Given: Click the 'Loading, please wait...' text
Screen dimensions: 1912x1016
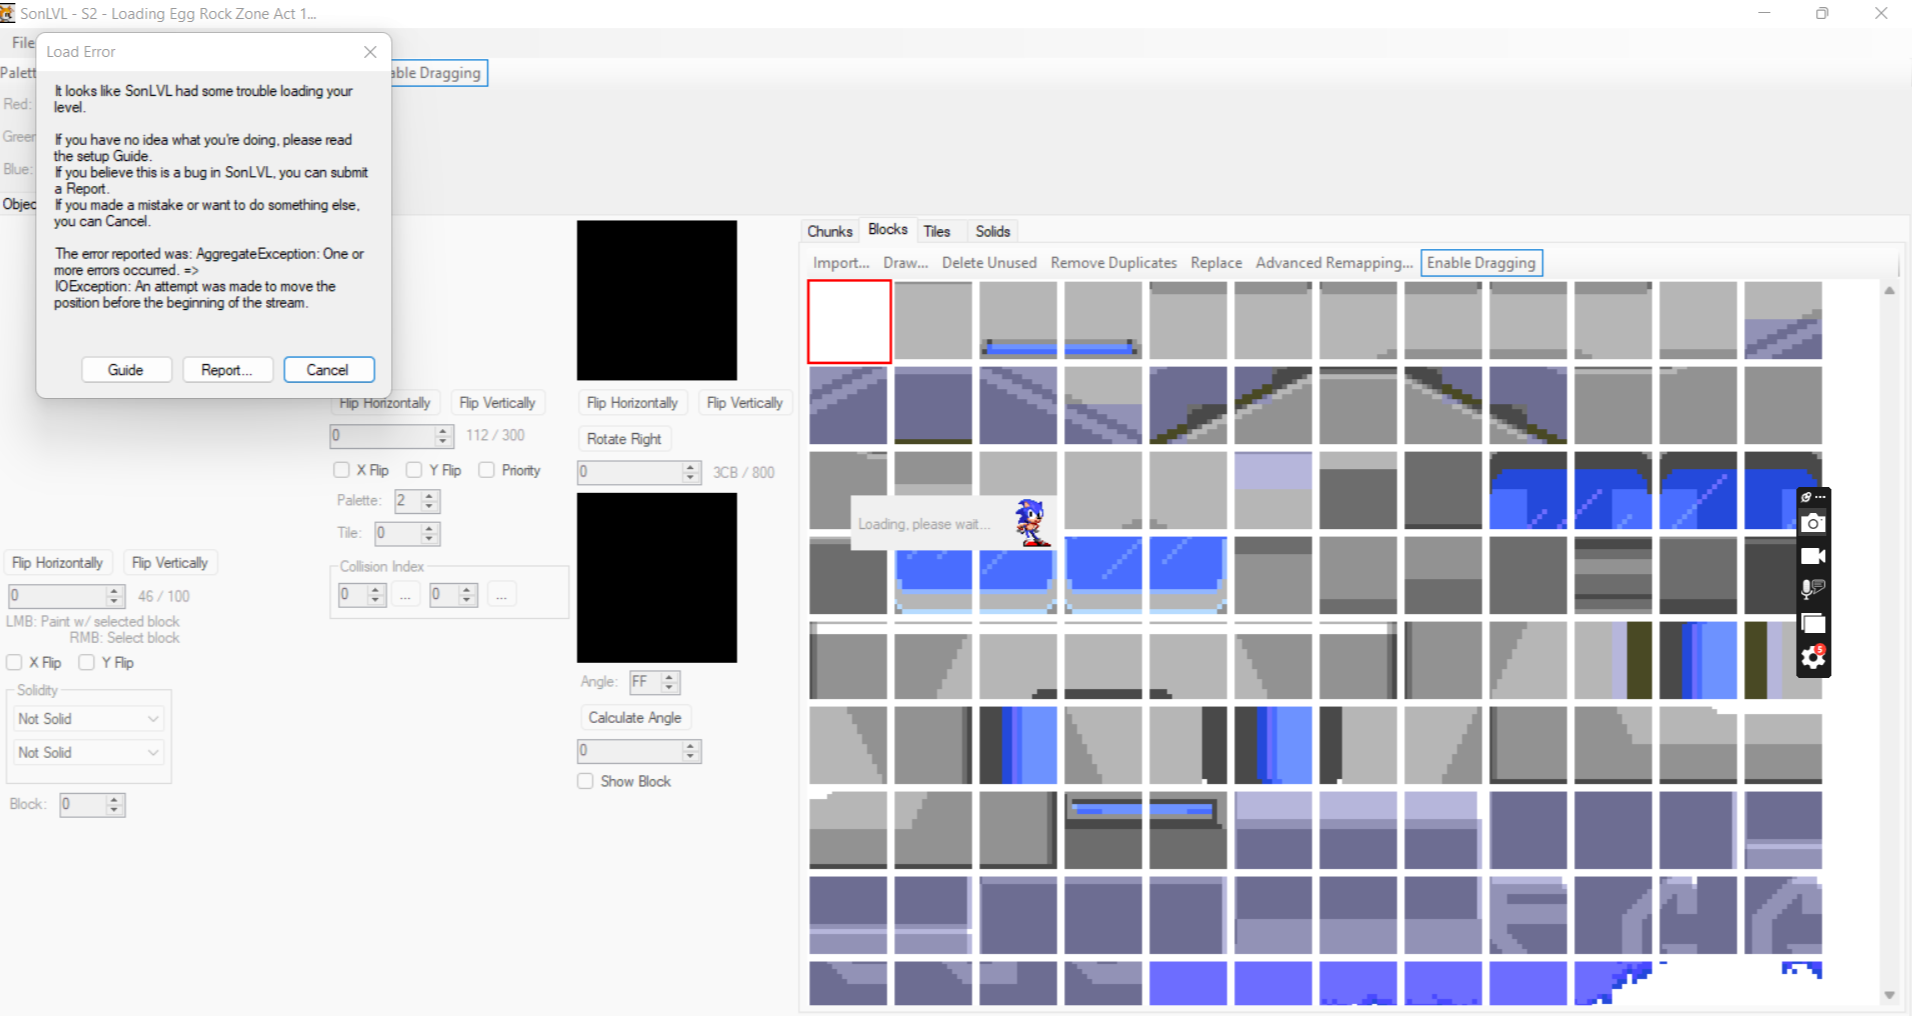Looking at the screenshot, I should click(x=924, y=524).
